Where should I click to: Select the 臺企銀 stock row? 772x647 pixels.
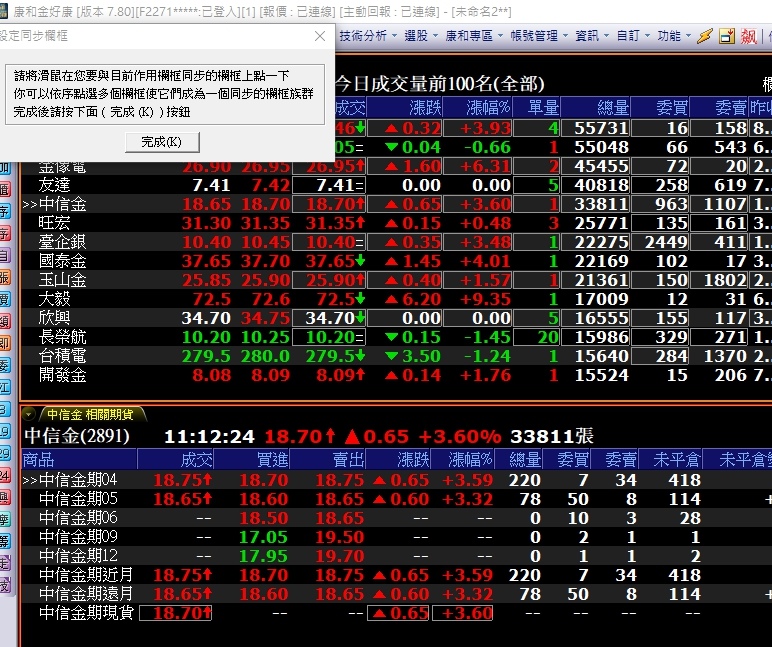coord(396,242)
